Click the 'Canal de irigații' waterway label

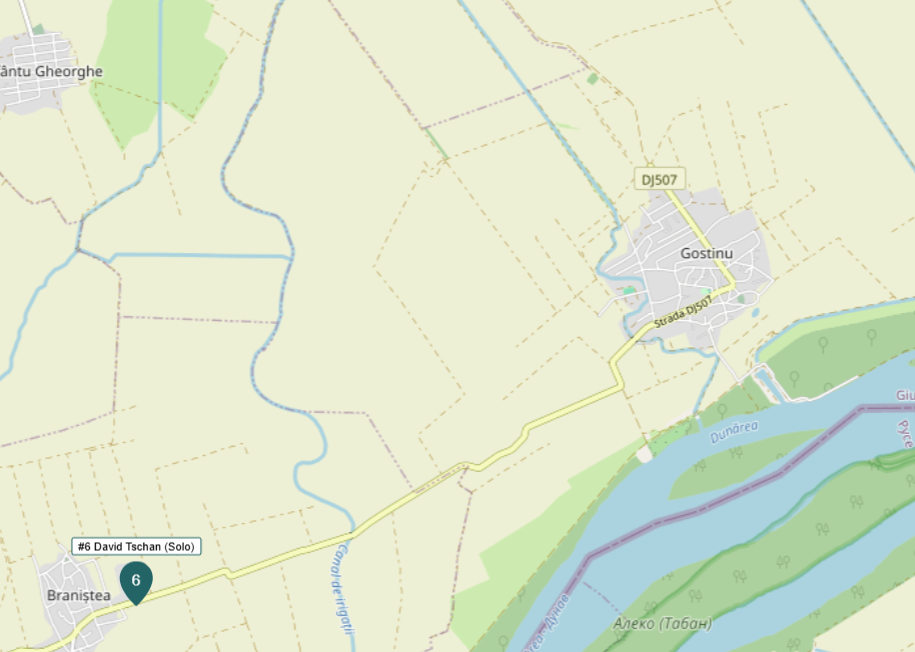(x=345, y=590)
